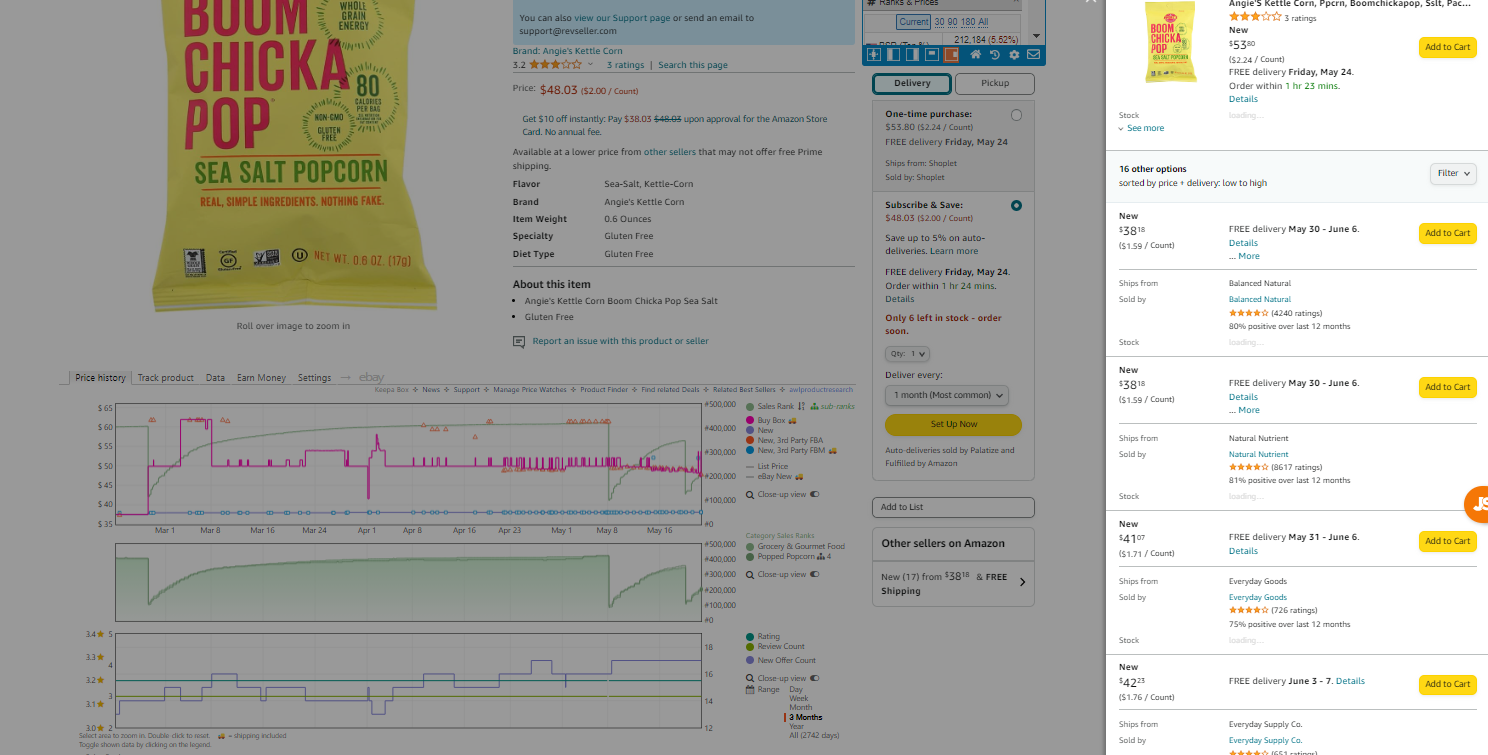Open the history clock icon in RevSeller bar

[x=995, y=54]
